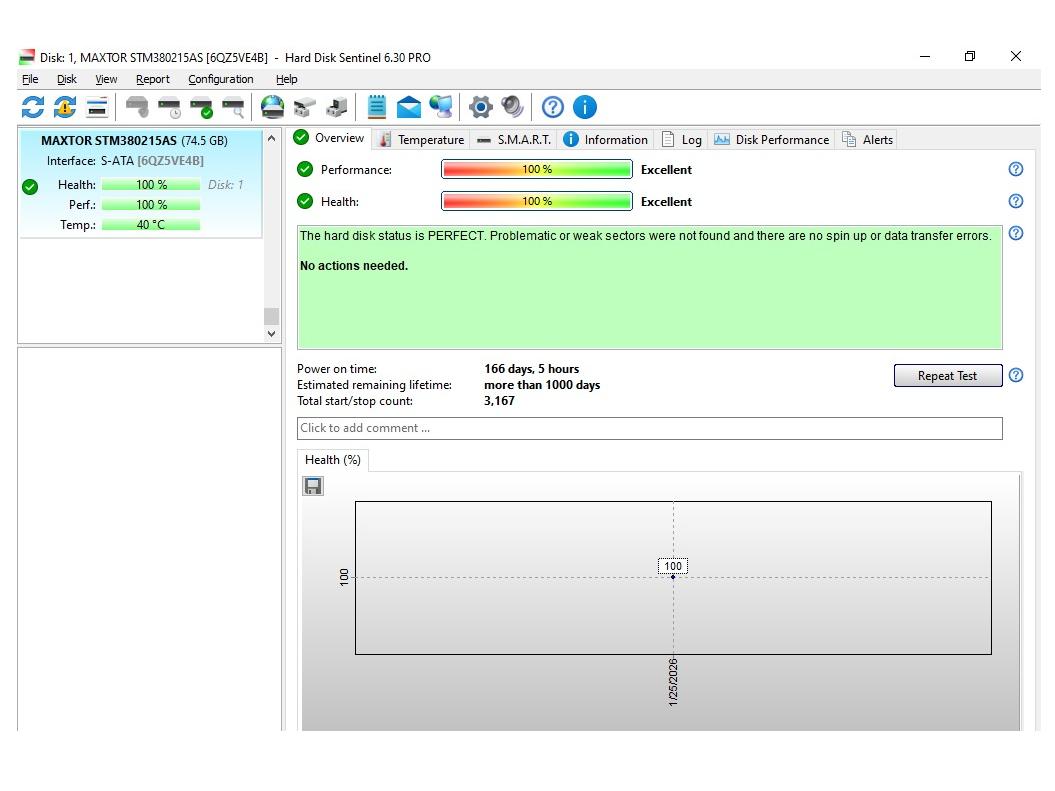
Task: Switch to the Temperature tab
Action: (x=421, y=140)
